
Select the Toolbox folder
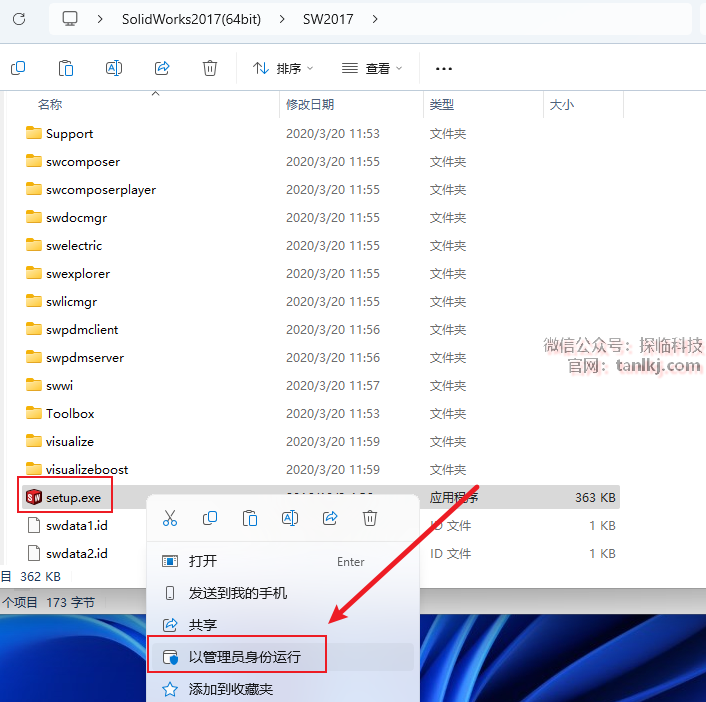click(70, 413)
